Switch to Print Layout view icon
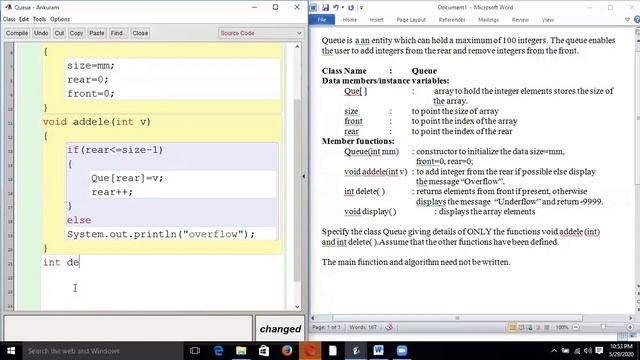The width and height of the screenshot is (640, 360). point(512,327)
